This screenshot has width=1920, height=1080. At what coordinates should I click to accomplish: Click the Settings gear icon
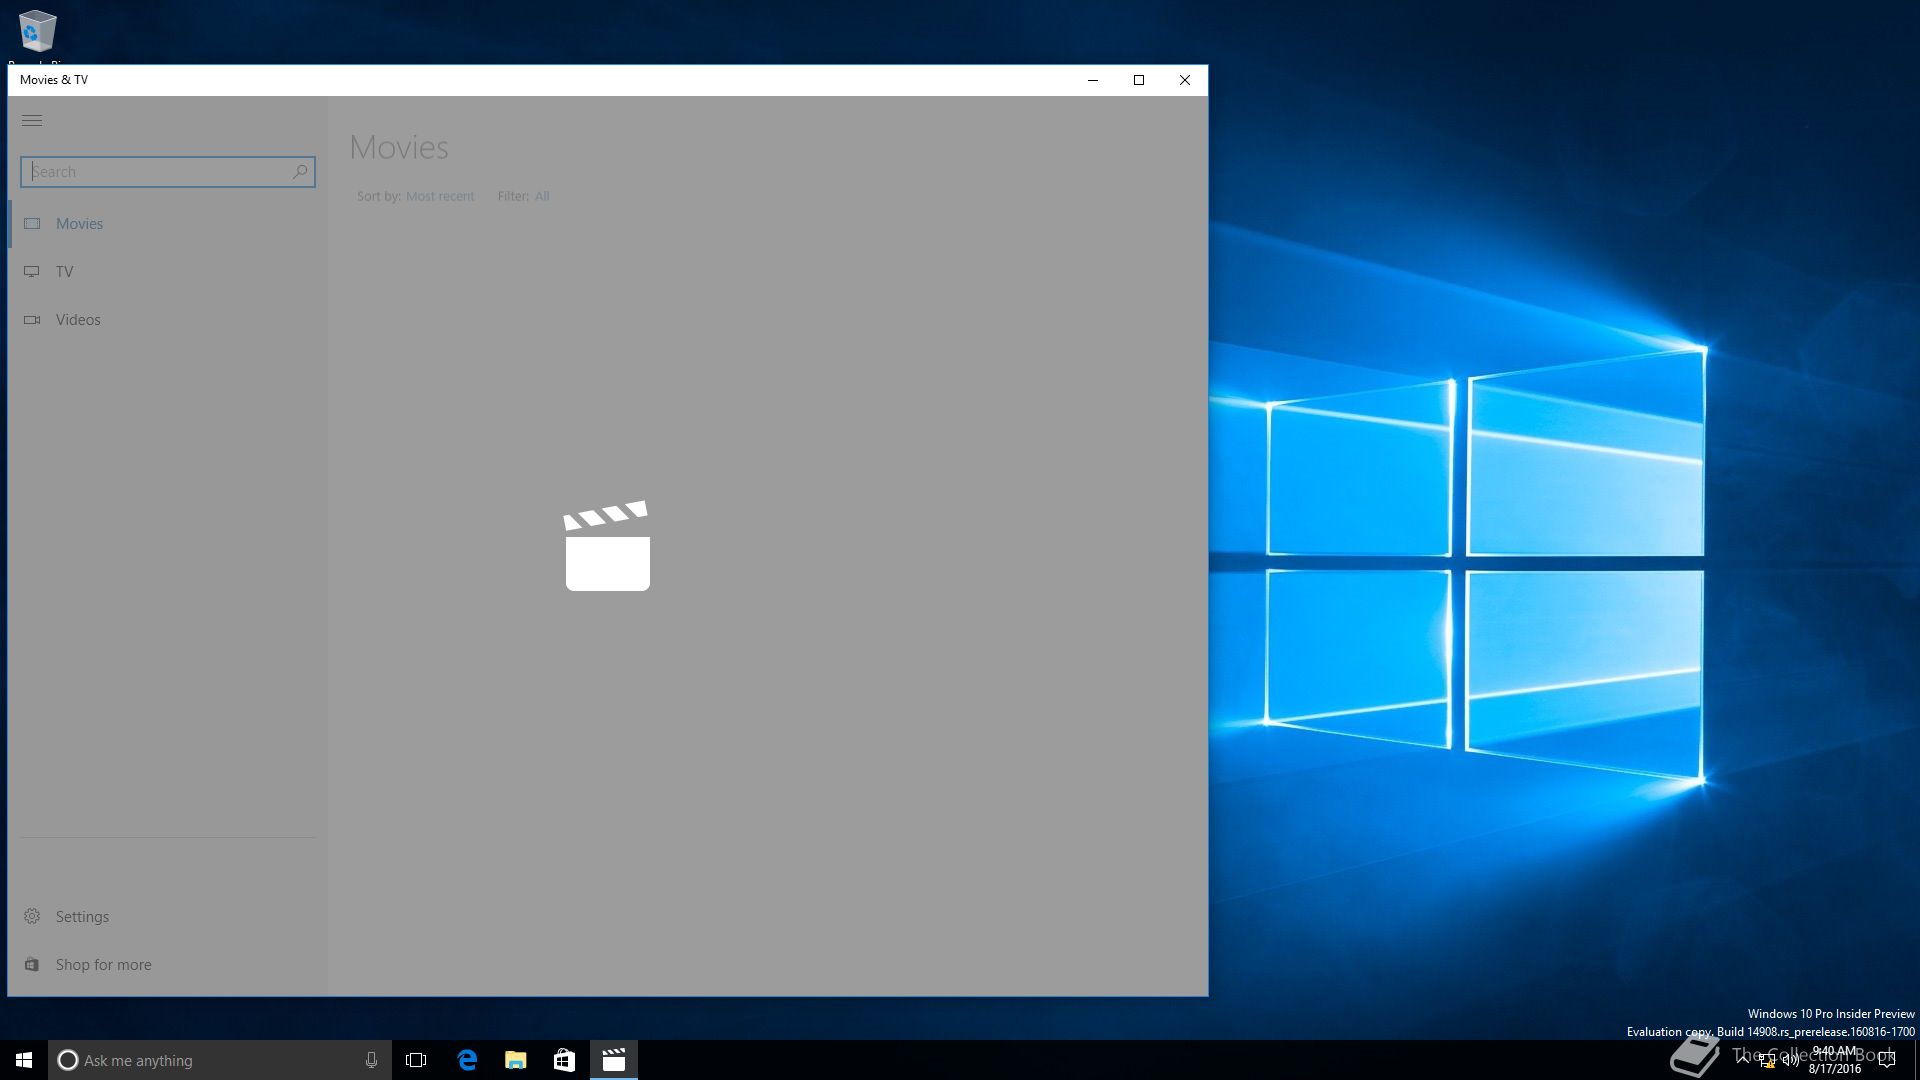pyautogui.click(x=32, y=917)
